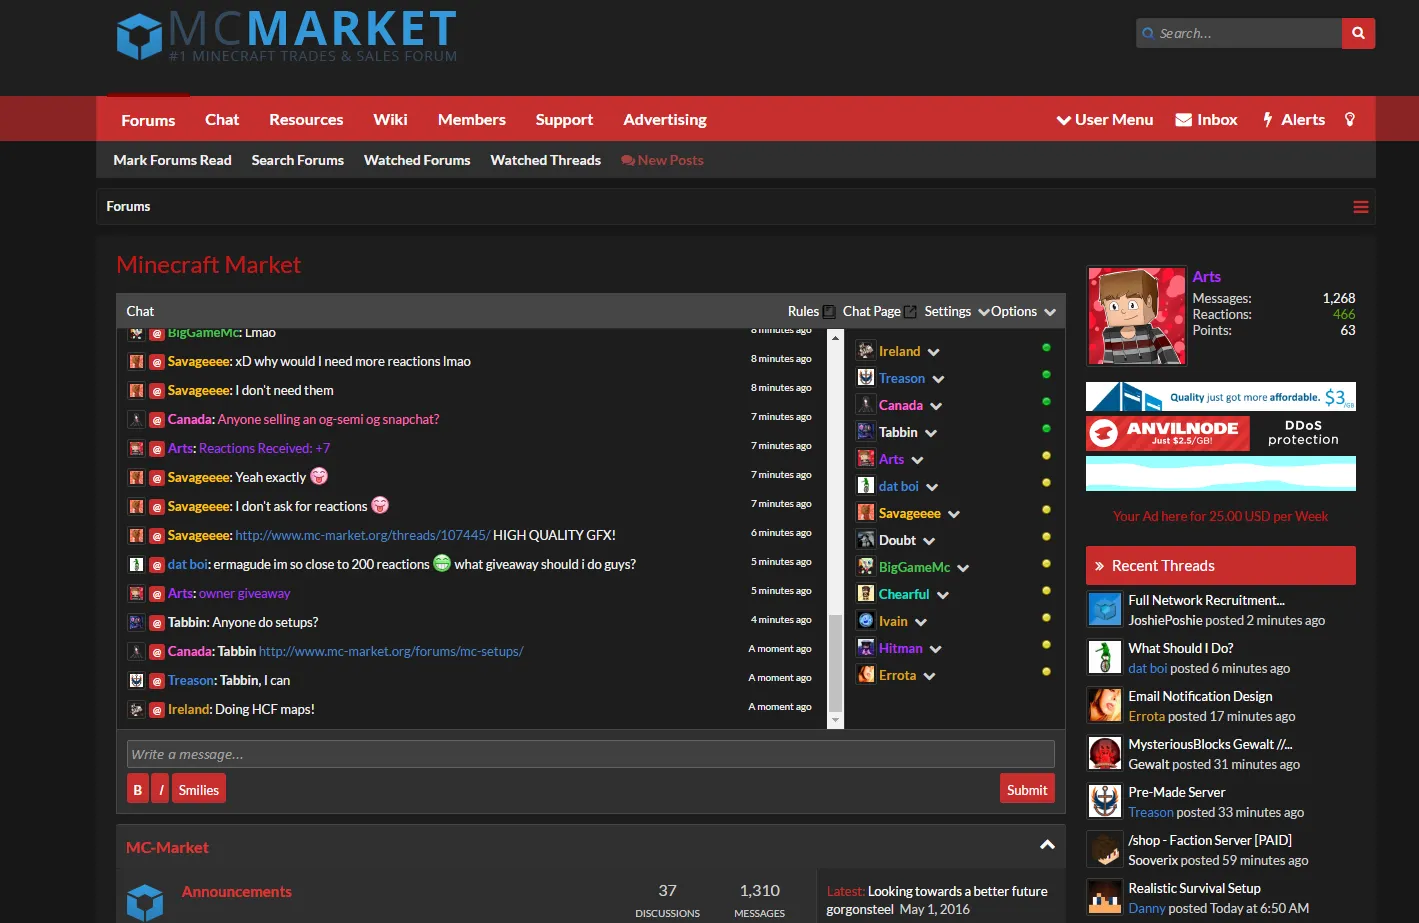Open Watched Threads link
This screenshot has height=923, width=1419.
tap(545, 160)
